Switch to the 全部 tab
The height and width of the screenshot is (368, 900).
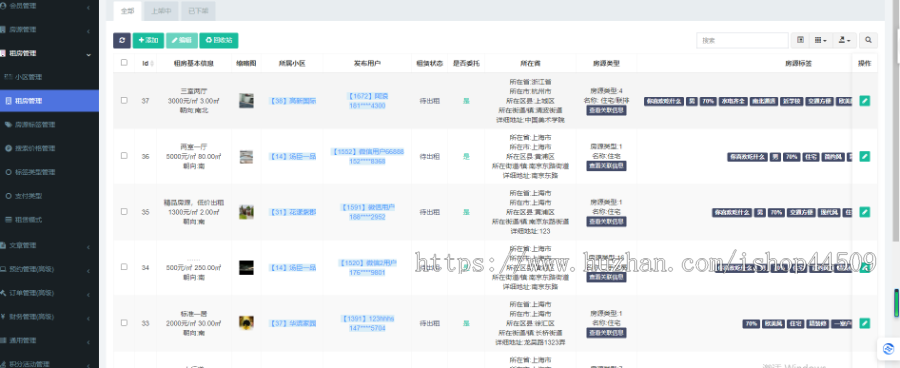coord(127,11)
